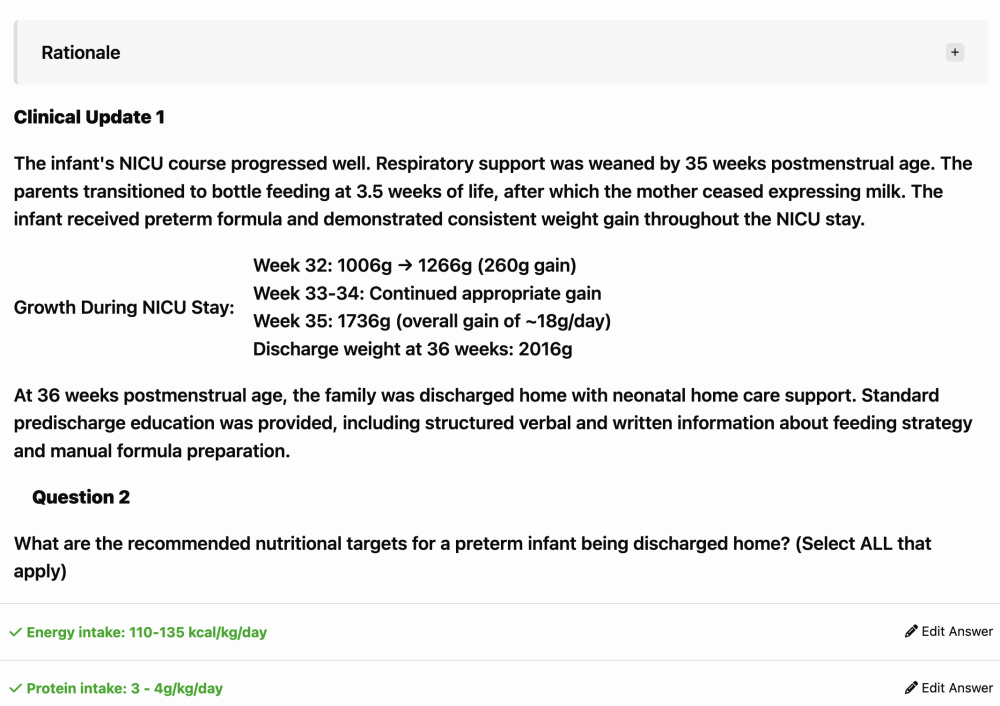This screenshot has width=1000, height=706.
Task: Click the Discharge weight at 36 weeks line
Action: [x=413, y=349]
